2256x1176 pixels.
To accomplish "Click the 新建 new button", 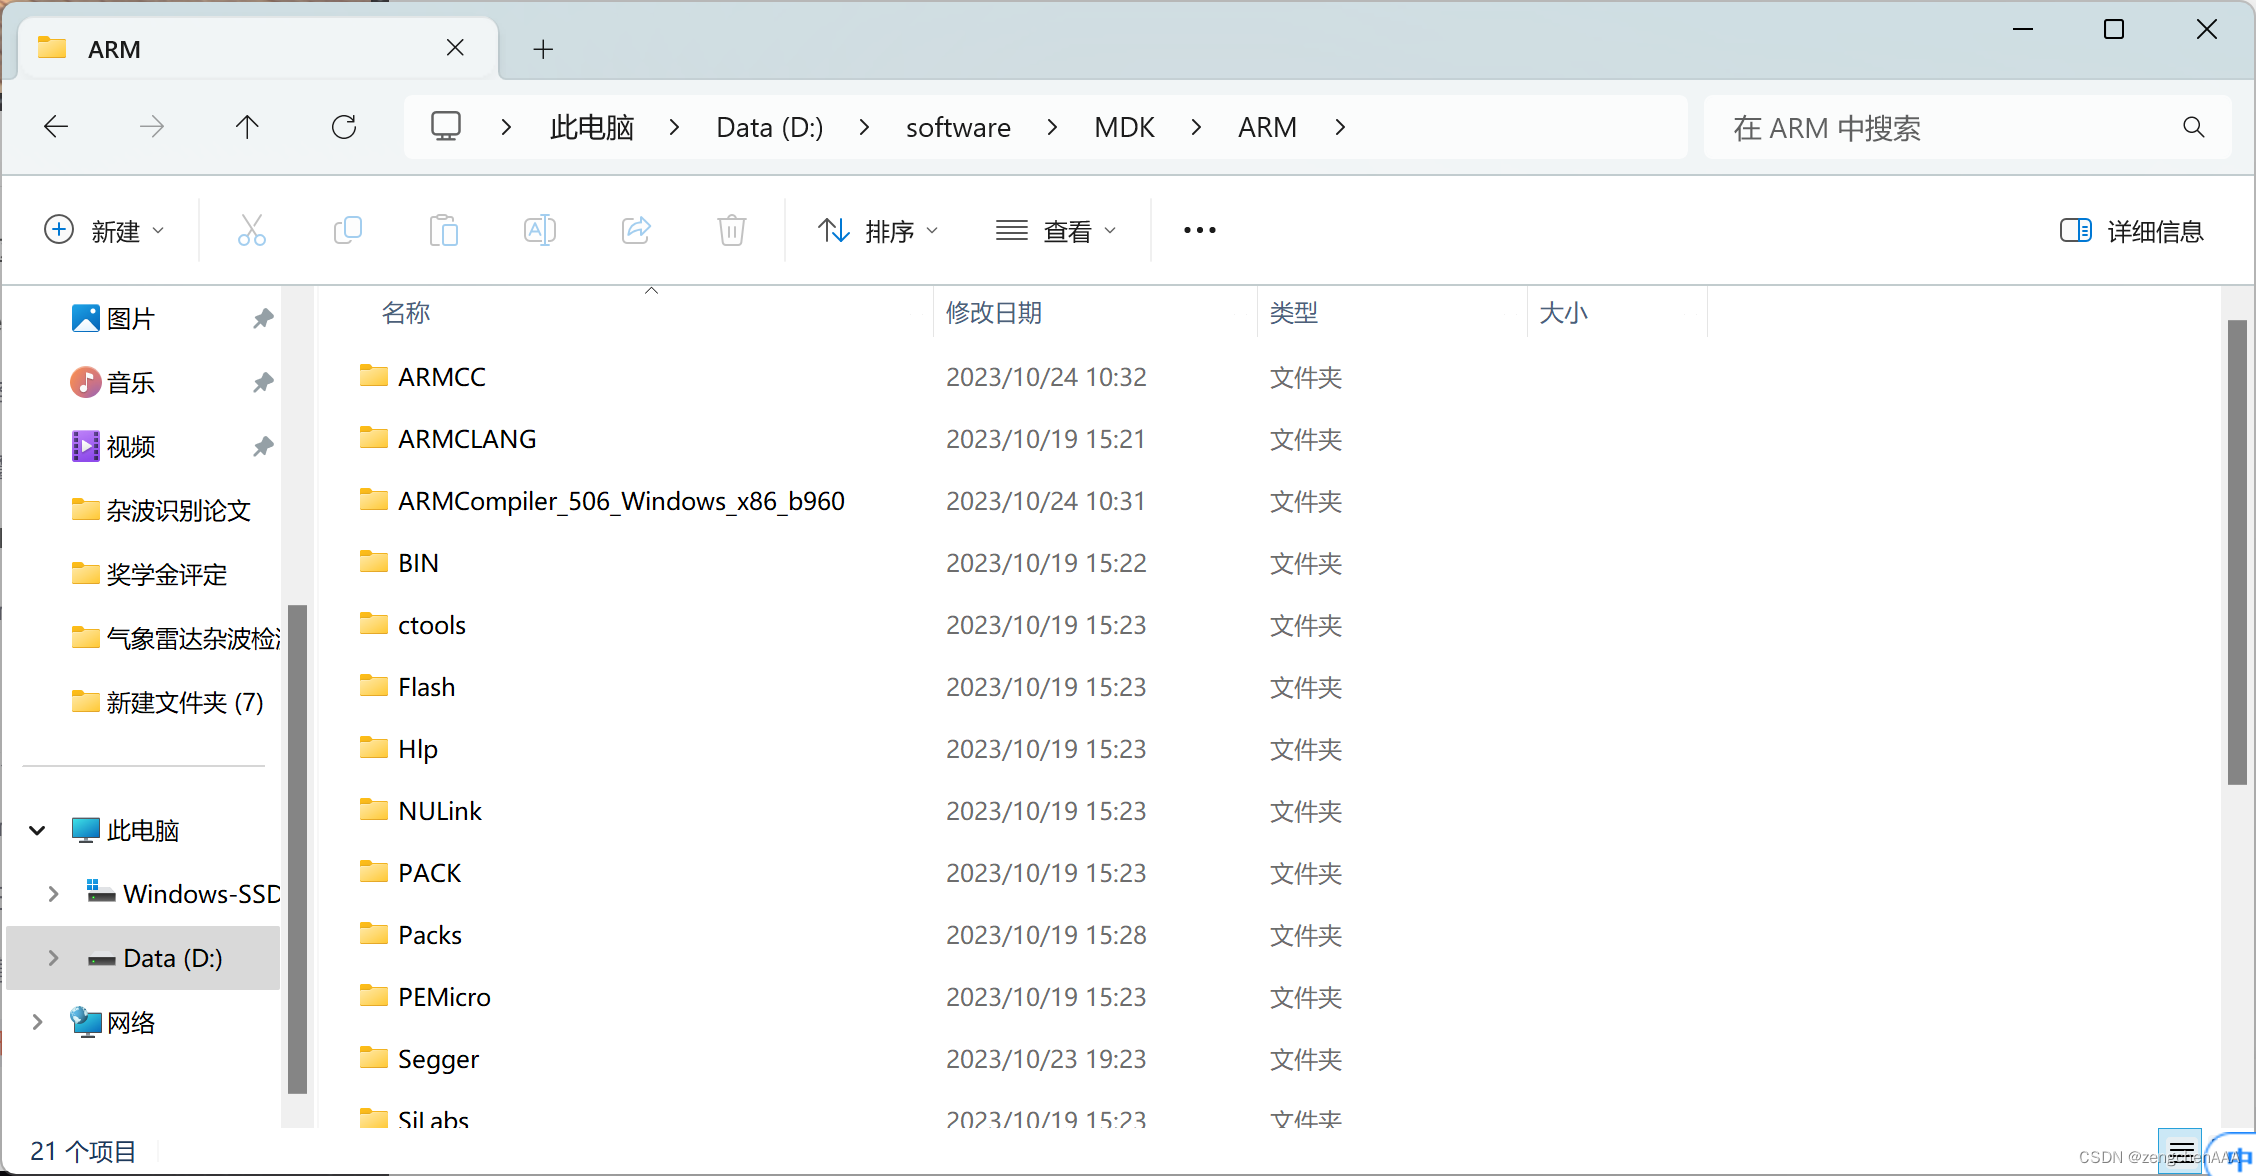I will click(104, 231).
